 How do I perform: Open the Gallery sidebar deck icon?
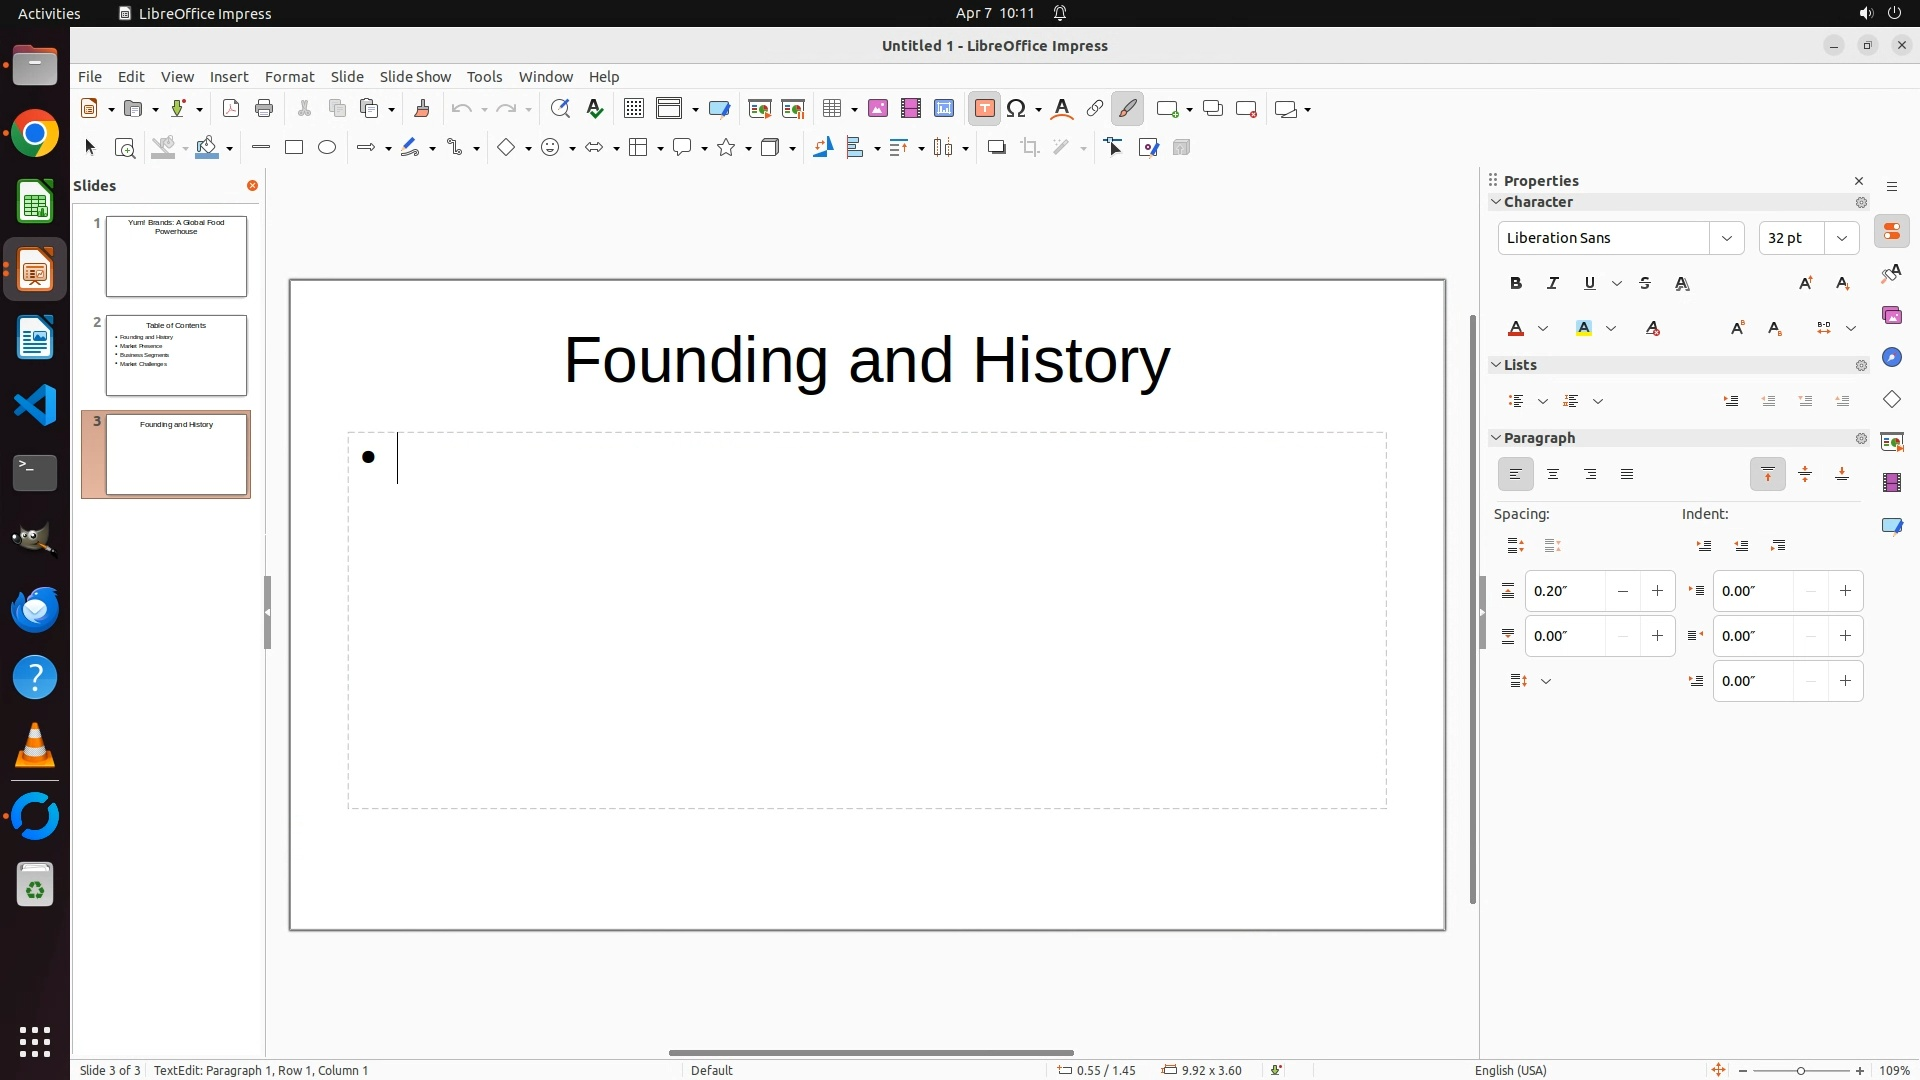pyautogui.click(x=1892, y=316)
